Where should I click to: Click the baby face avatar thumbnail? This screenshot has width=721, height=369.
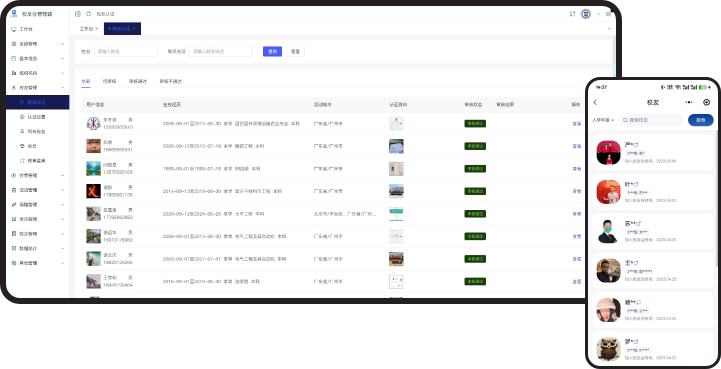click(93, 146)
